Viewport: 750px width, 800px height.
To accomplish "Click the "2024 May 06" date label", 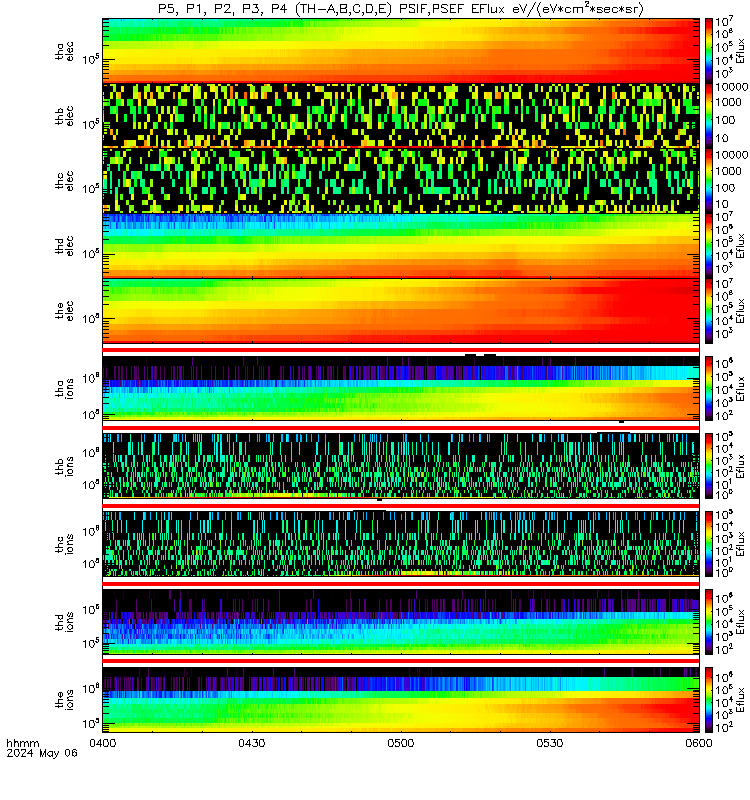I will pos(42,753).
